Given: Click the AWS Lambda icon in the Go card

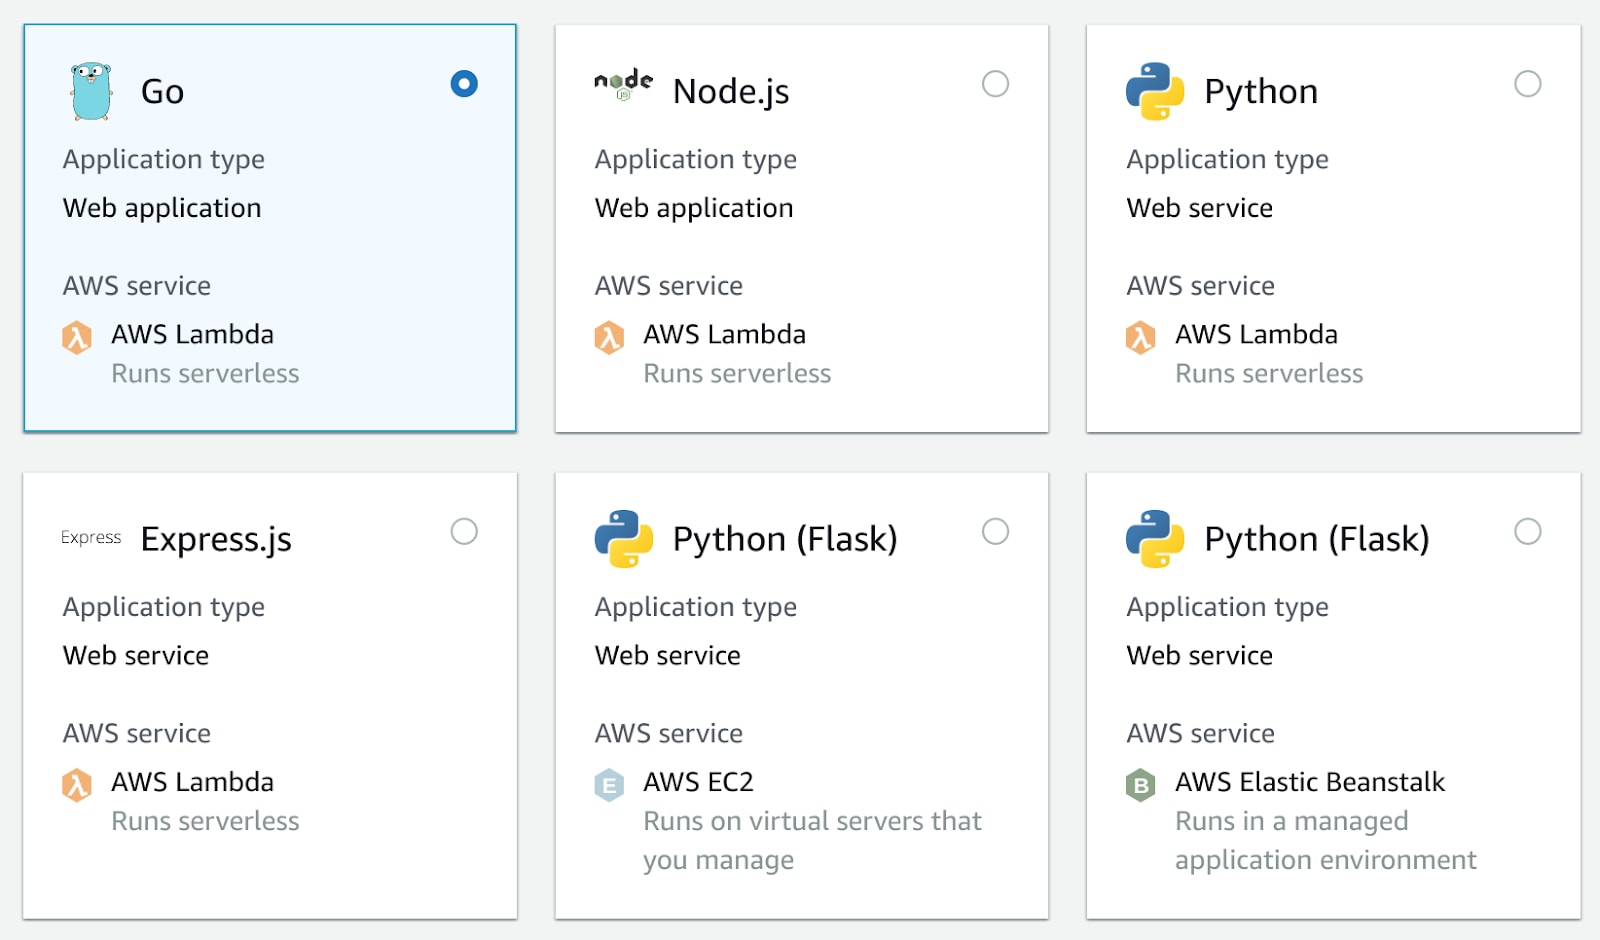Looking at the screenshot, I should [x=77, y=338].
